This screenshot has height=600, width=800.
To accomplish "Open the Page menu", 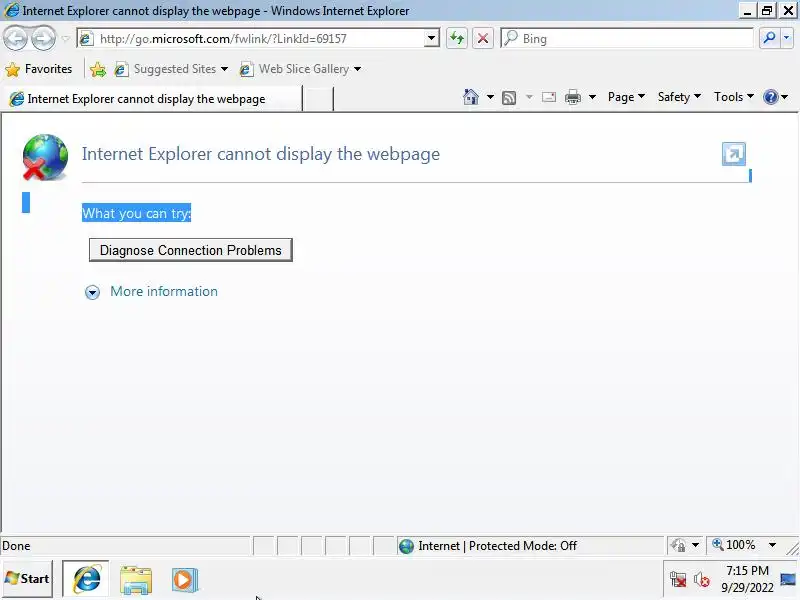I will tap(627, 97).
